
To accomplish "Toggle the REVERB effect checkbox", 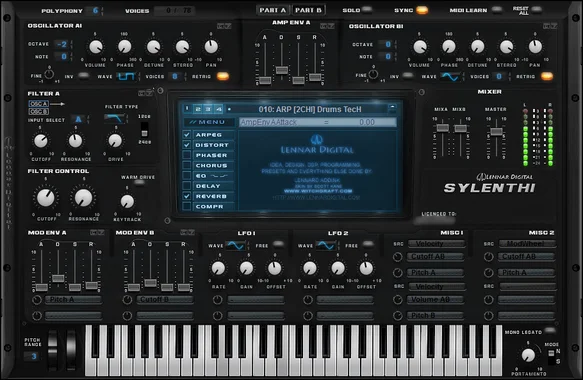I will (187, 196).
